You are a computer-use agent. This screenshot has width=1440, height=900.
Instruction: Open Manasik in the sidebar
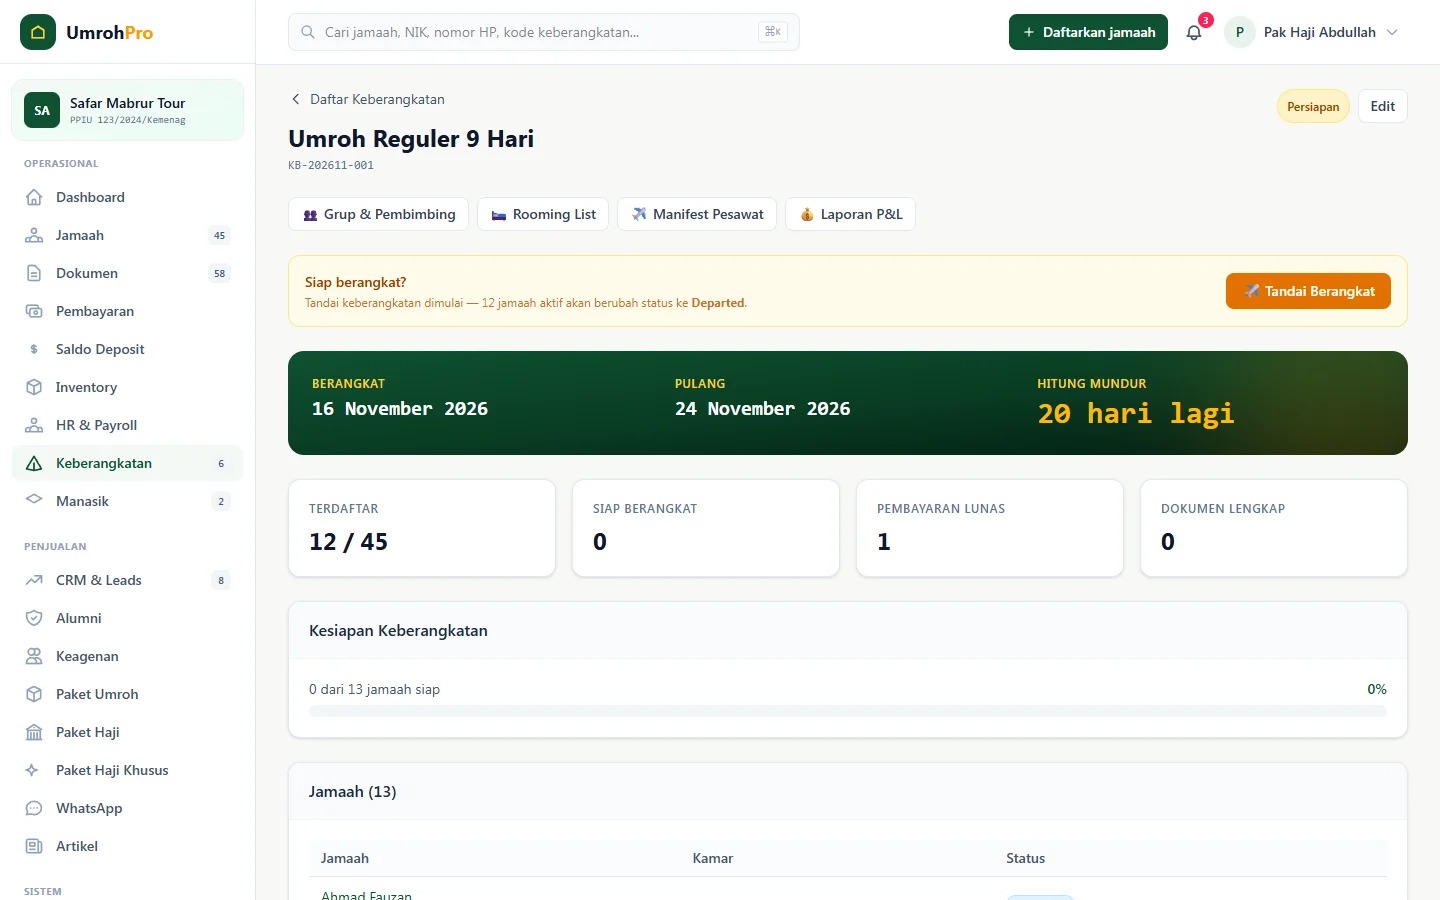coord(128,501)
